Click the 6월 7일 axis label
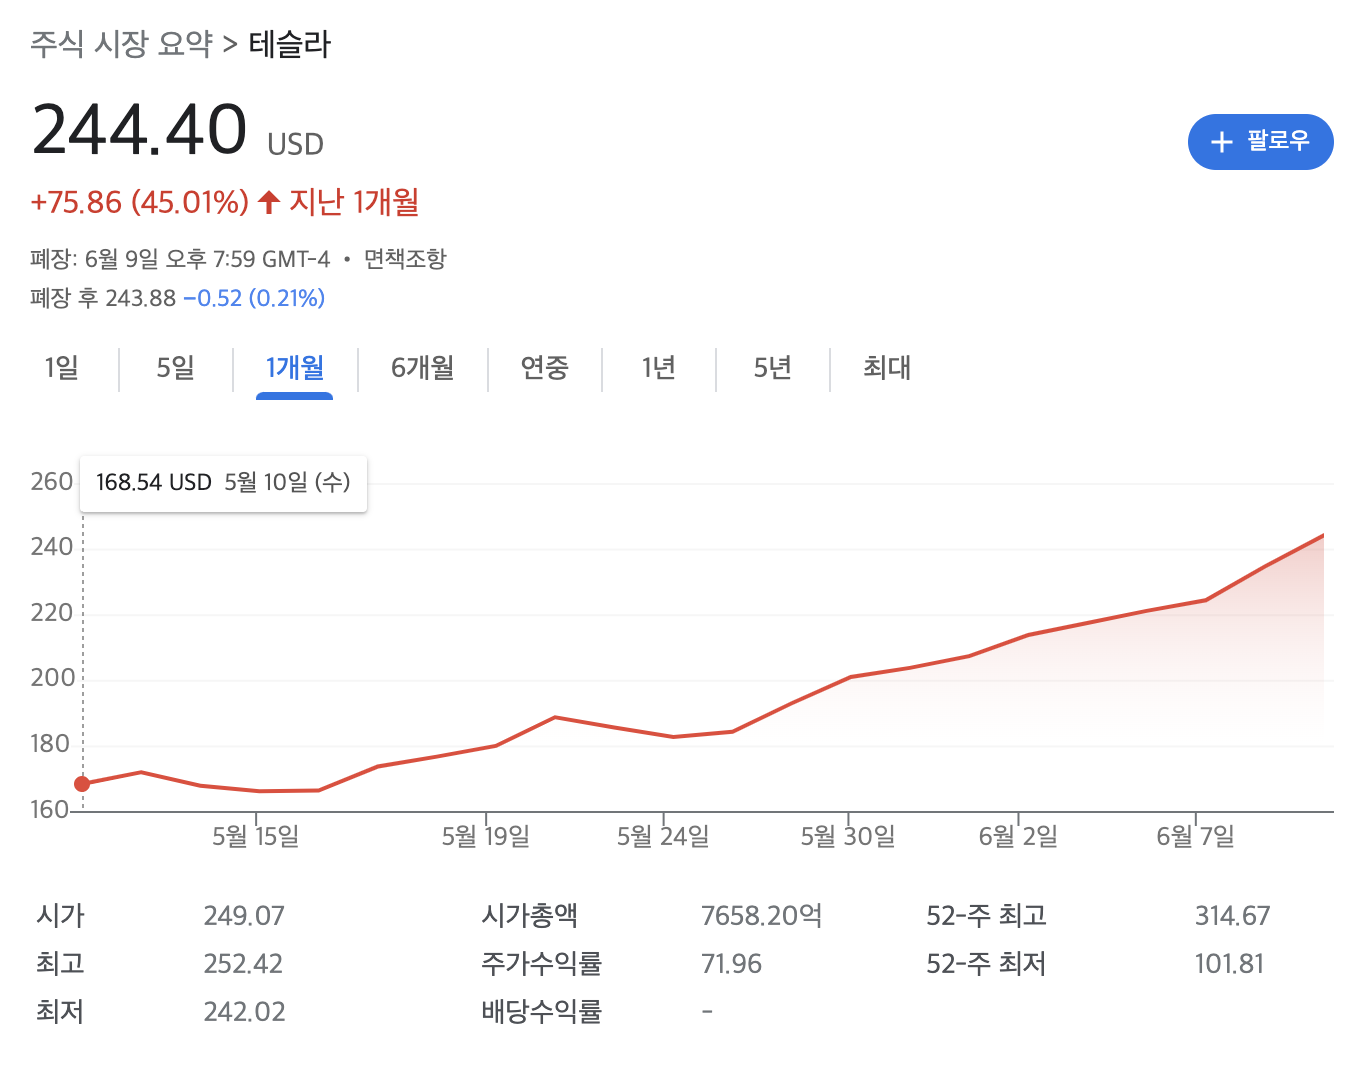This screenshot has height=1068, width=1370. [1195, 836]
